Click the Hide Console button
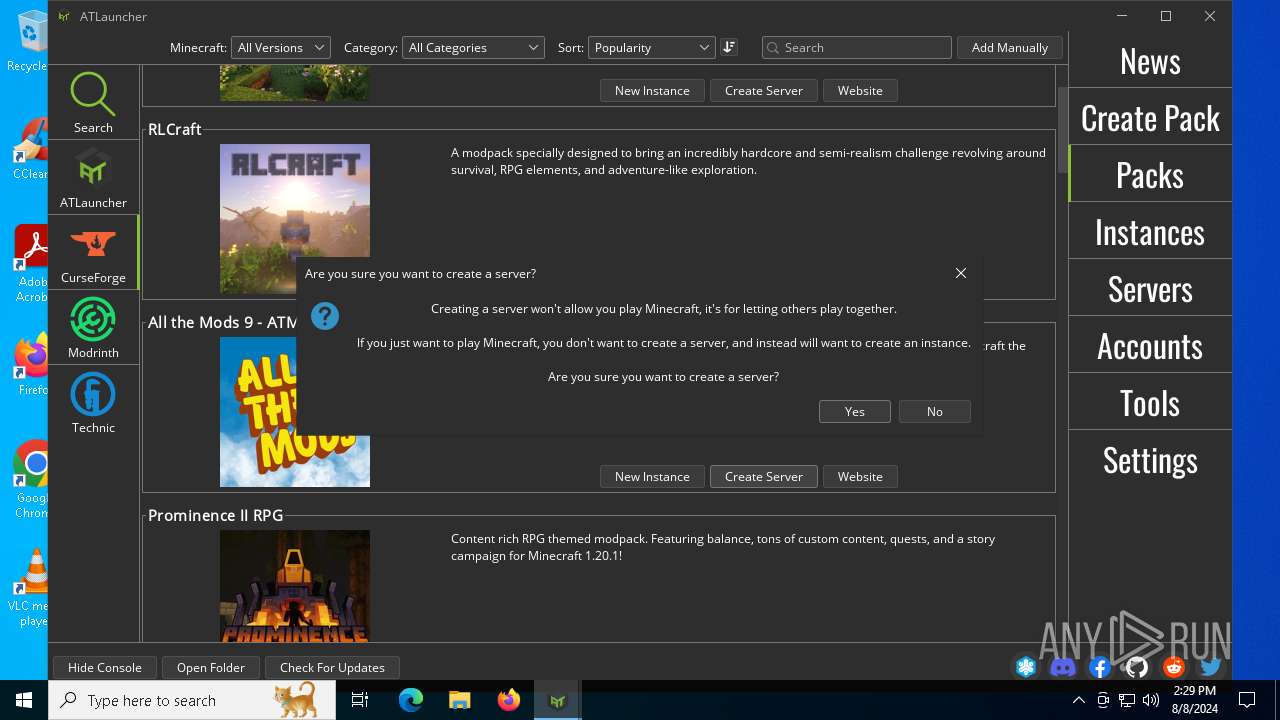Image resolution: width=1280 pixels, height=720 pixels. point(105,667)
